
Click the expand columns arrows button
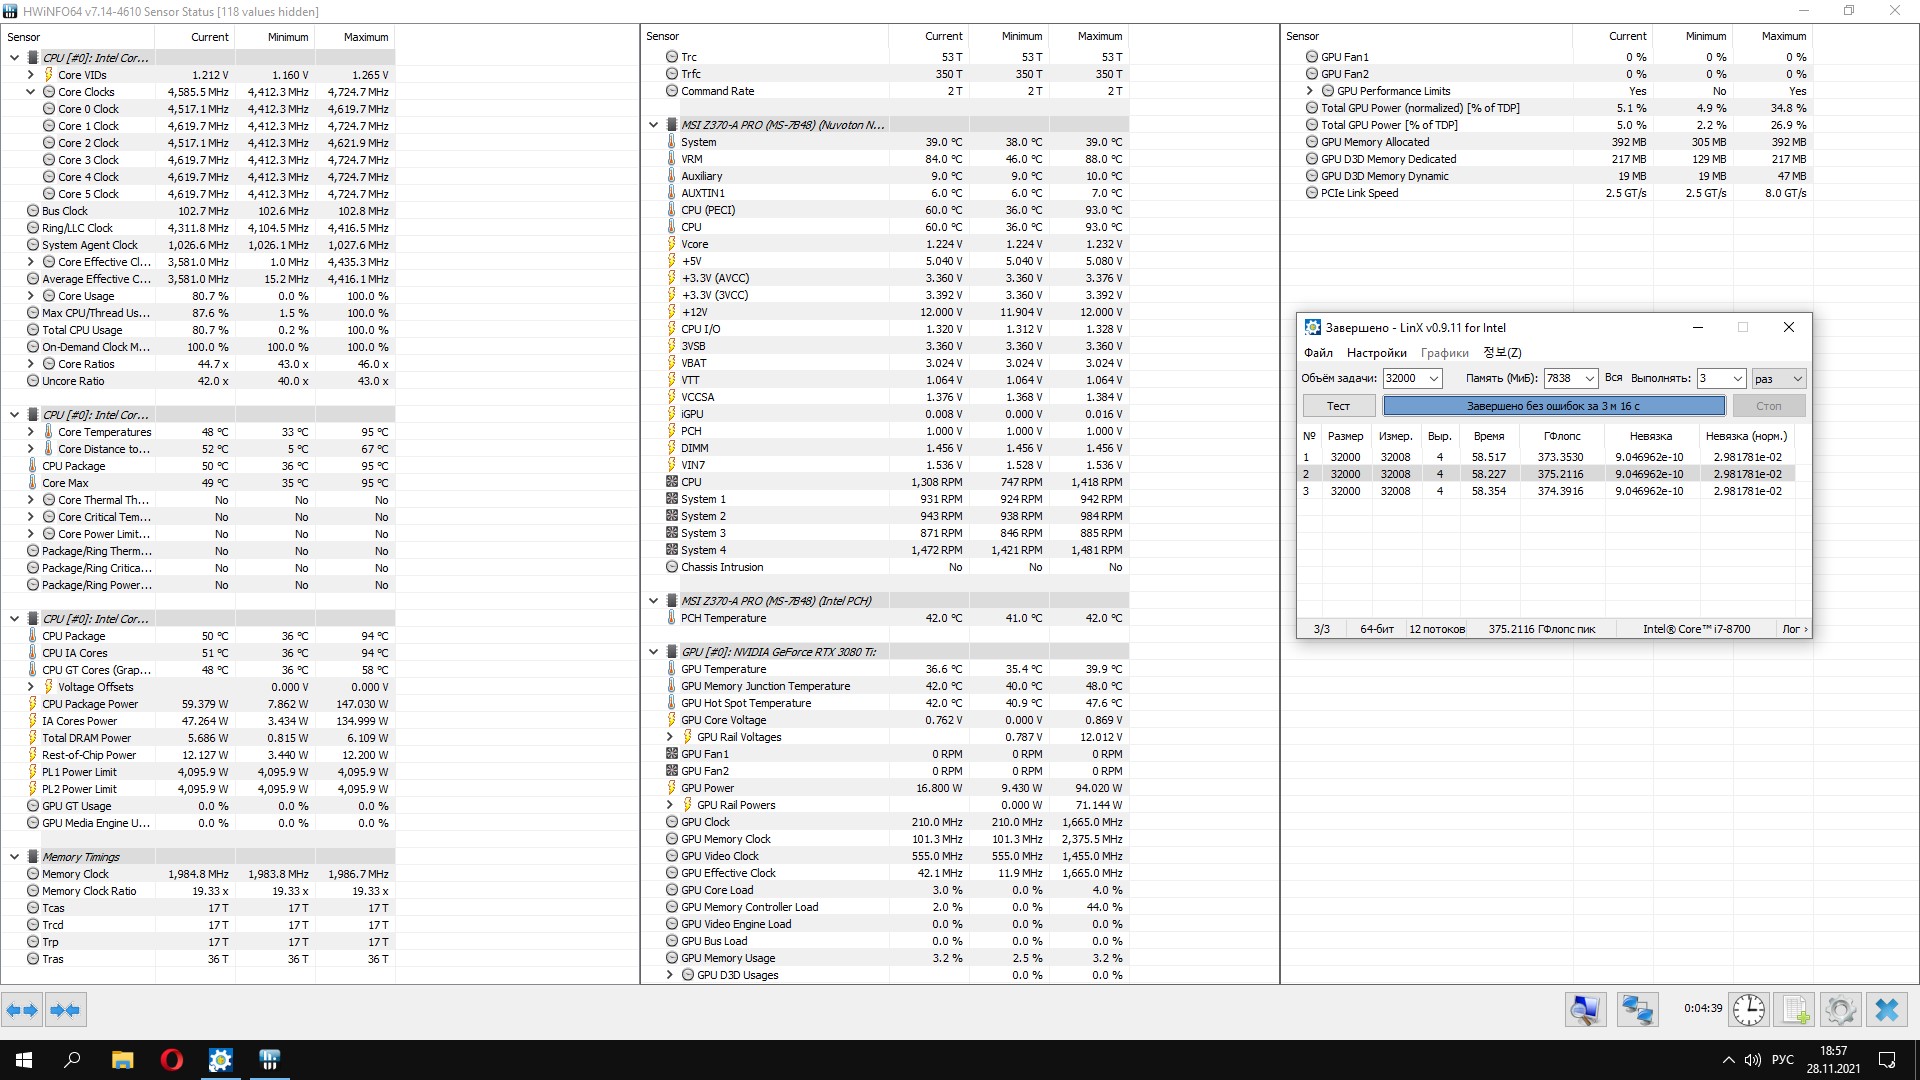pyautogui.click(x=22, y=1010)
